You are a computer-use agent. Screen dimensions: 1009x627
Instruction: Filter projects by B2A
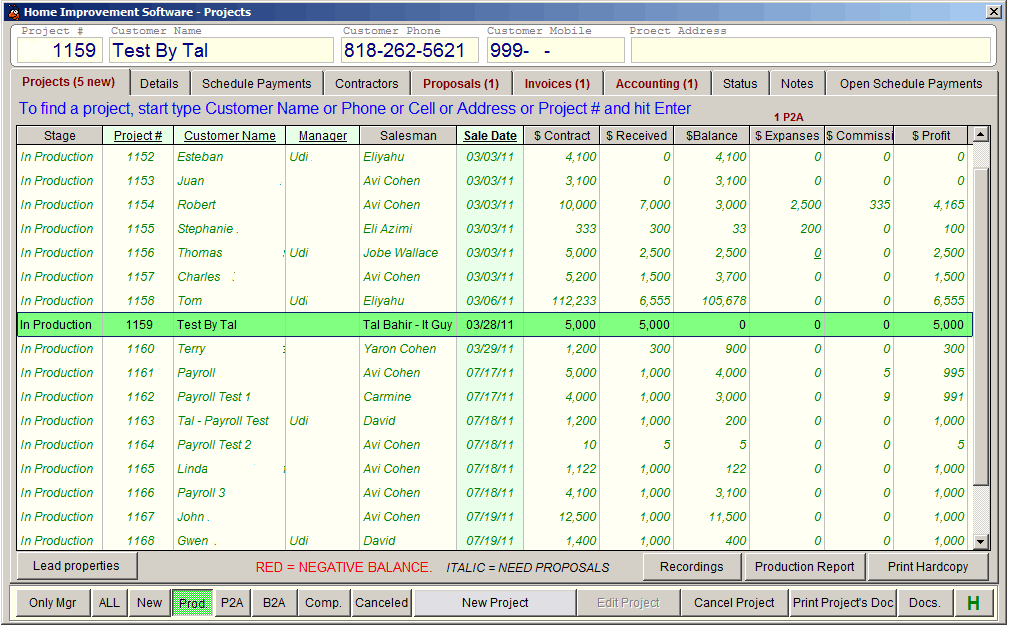coord(274,603)
